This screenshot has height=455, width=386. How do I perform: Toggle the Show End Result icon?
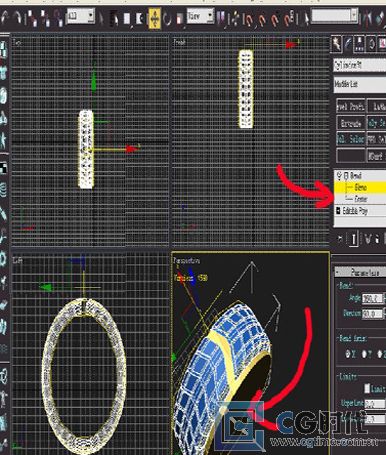click(353, 239)
